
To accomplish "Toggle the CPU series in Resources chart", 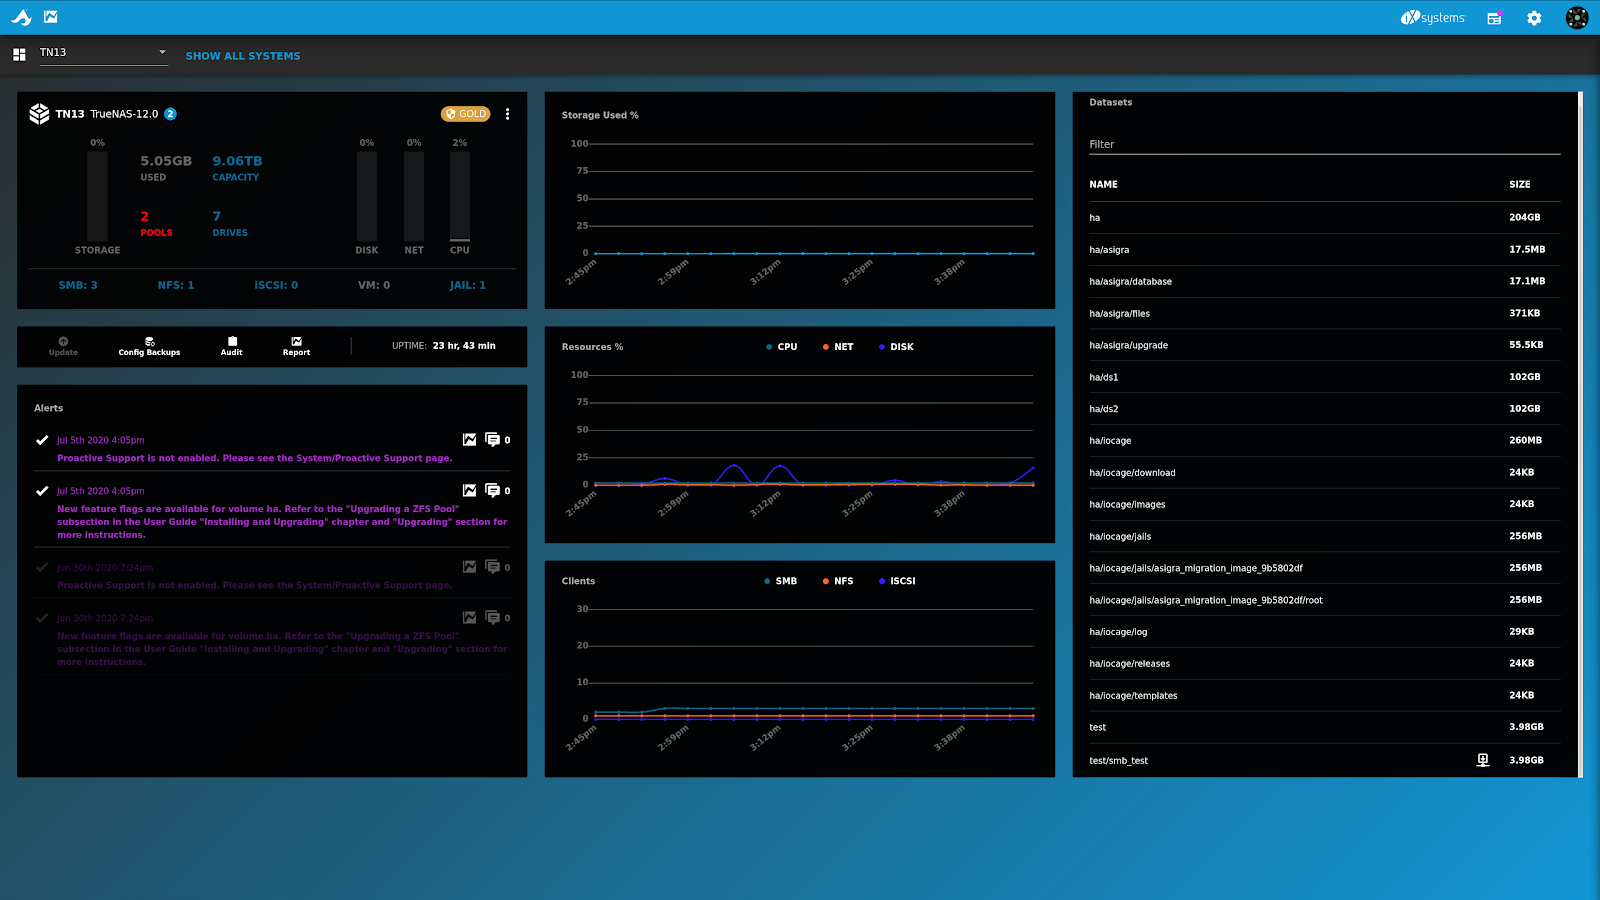I will pyautogui.click(x=781, y=347).
